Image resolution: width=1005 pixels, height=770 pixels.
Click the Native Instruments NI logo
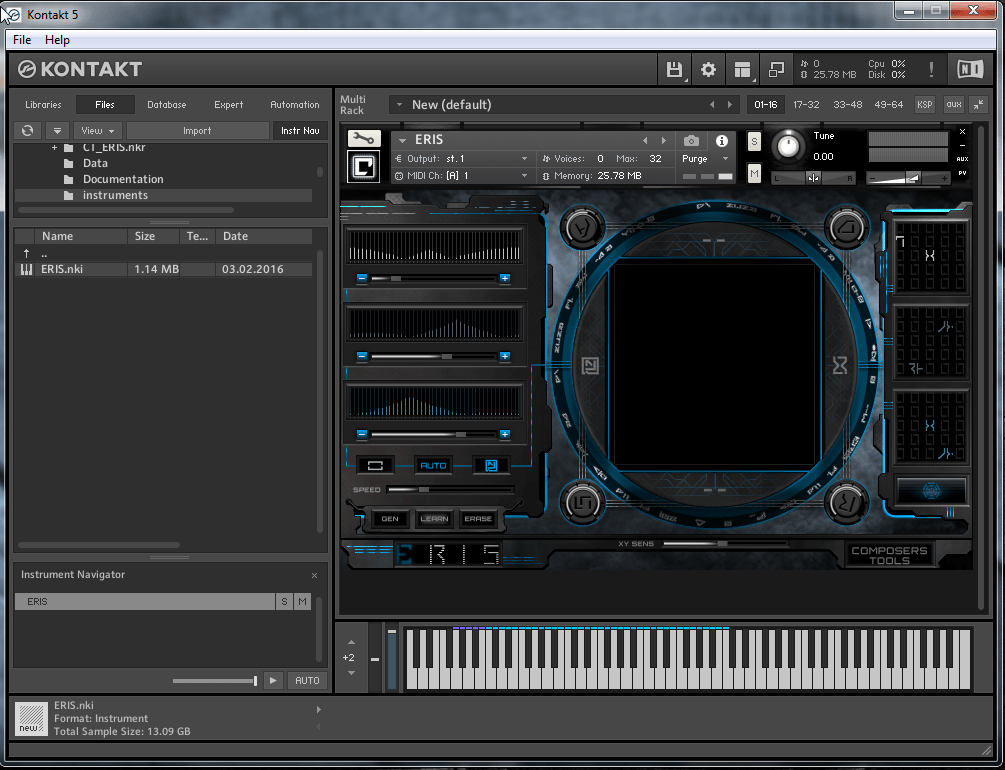click(970, 69)
